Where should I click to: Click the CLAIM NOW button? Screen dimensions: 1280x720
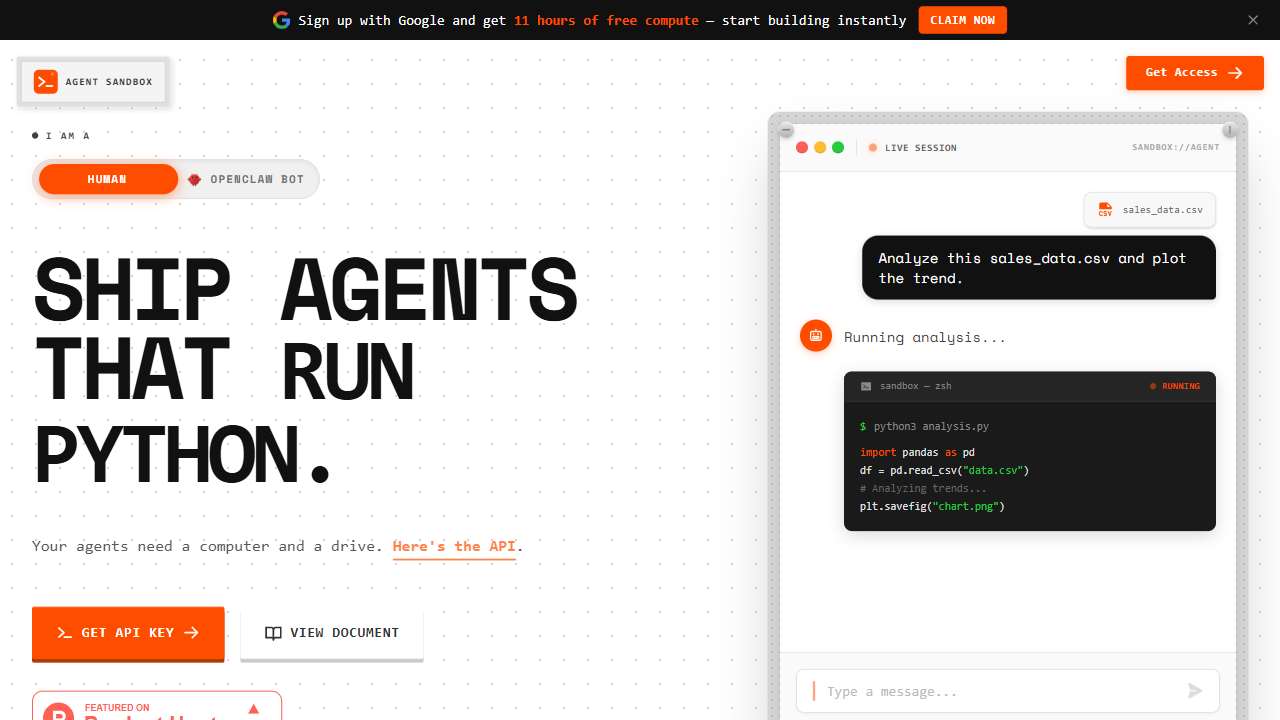962,20
